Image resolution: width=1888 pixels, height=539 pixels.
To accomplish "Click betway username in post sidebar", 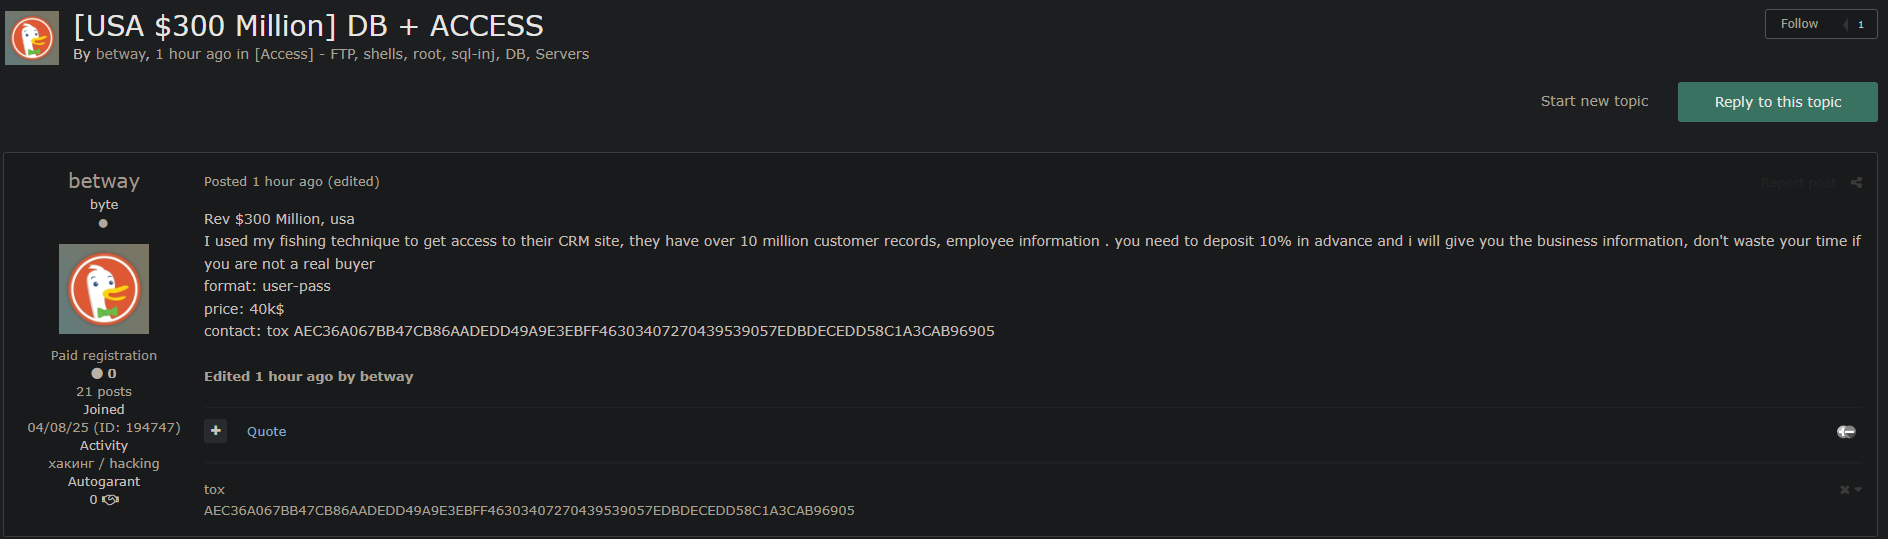I will pos(104,181).
